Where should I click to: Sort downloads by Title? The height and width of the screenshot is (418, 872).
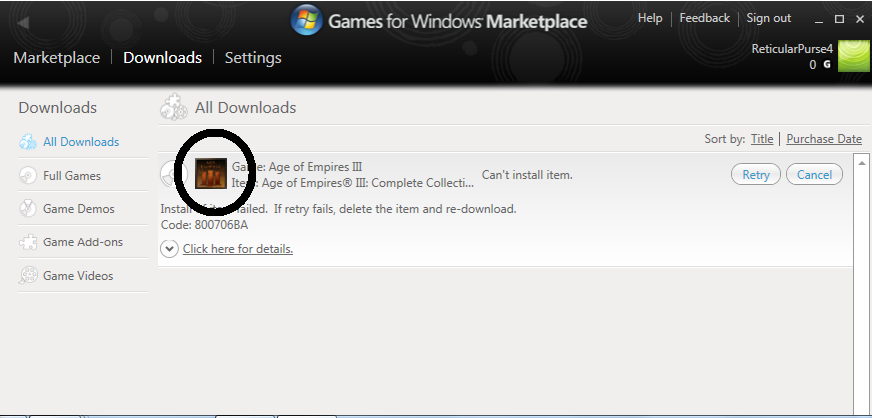point(762,139)
